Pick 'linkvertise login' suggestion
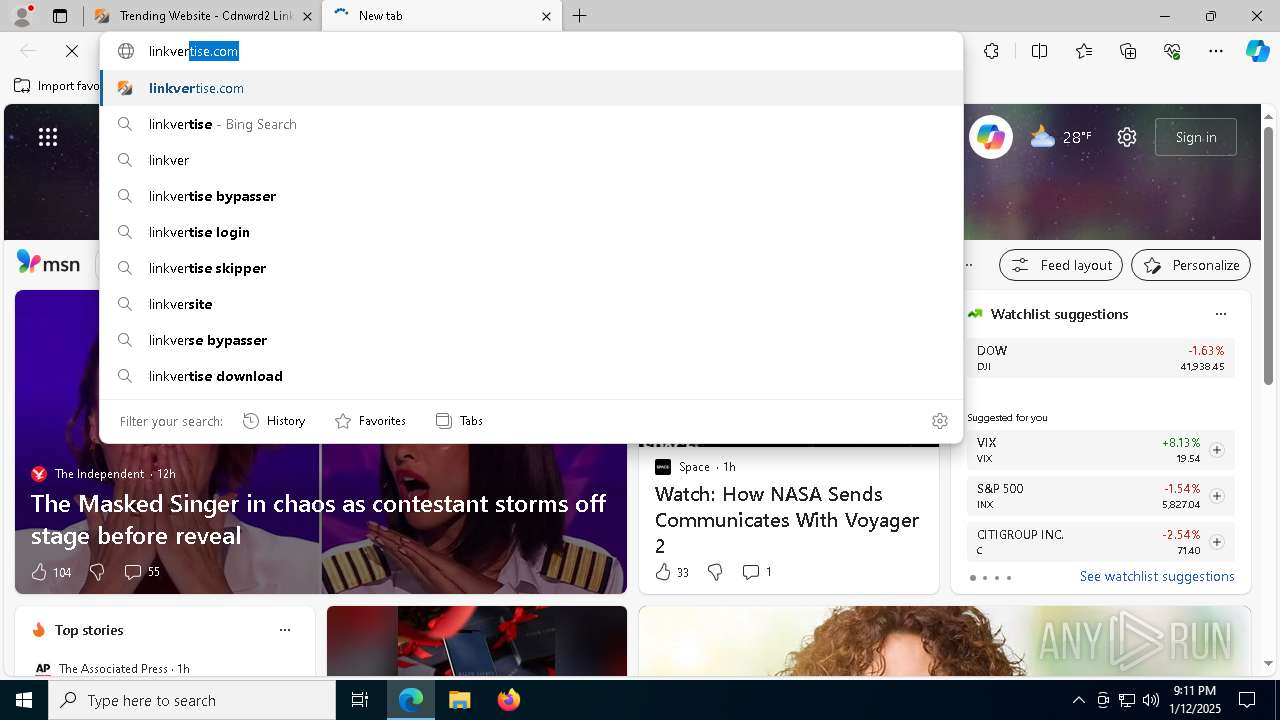 pyautogui.click(x=531, y=232)
